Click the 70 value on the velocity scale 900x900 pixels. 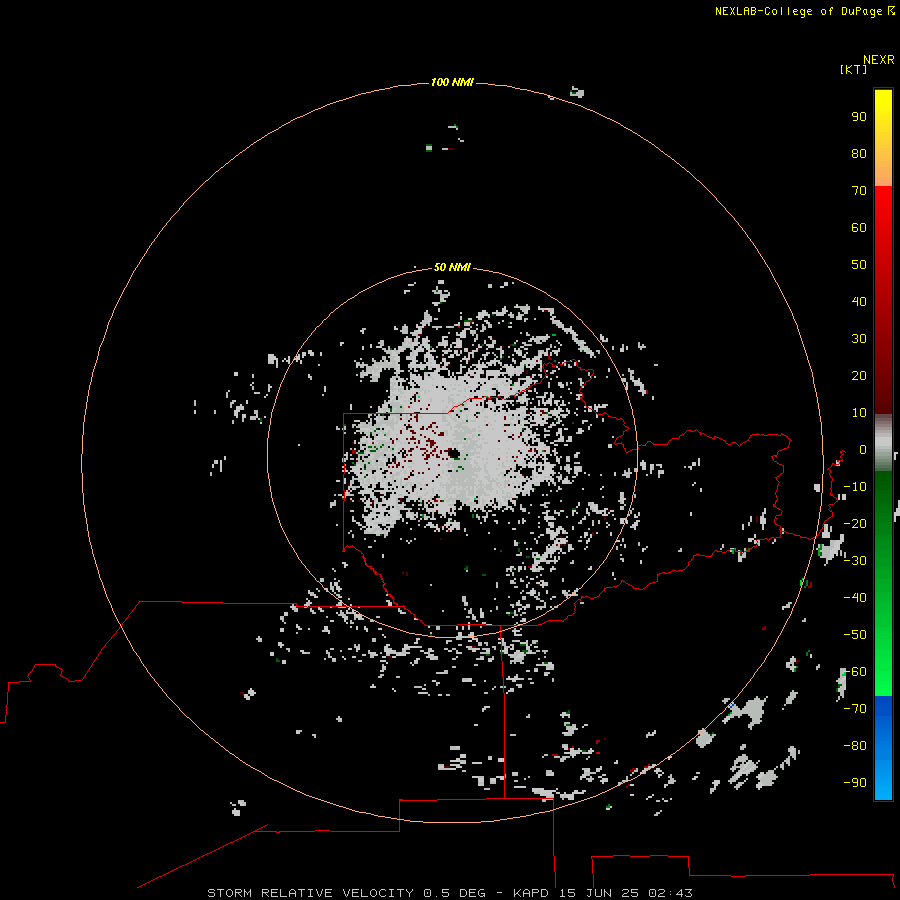point(859,191)
